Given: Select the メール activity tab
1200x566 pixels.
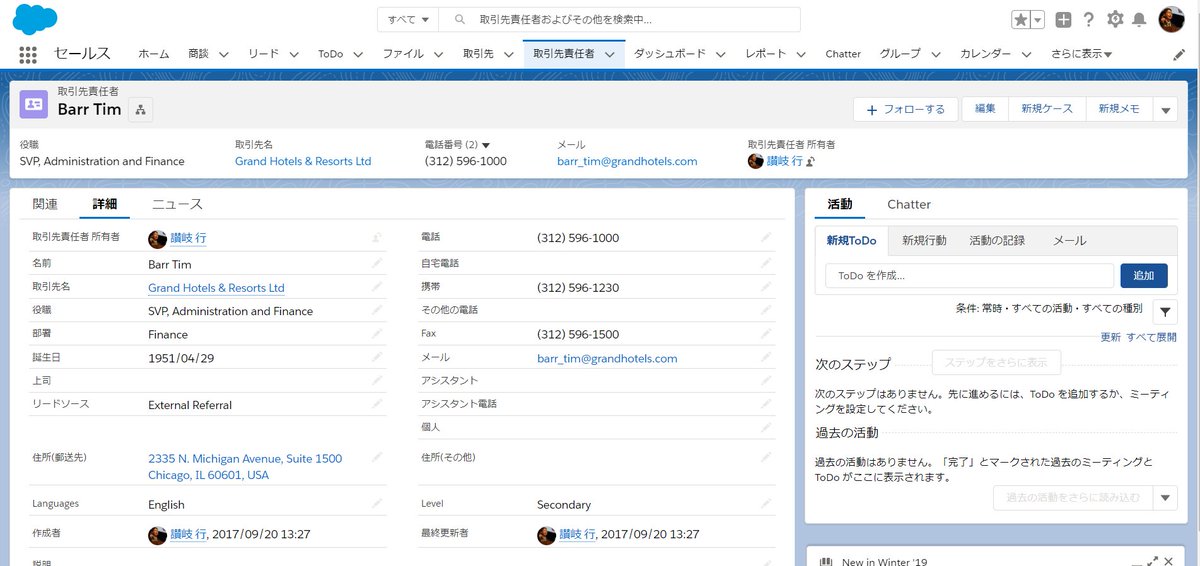Looking at the screenshot, I should [1069, 240].
